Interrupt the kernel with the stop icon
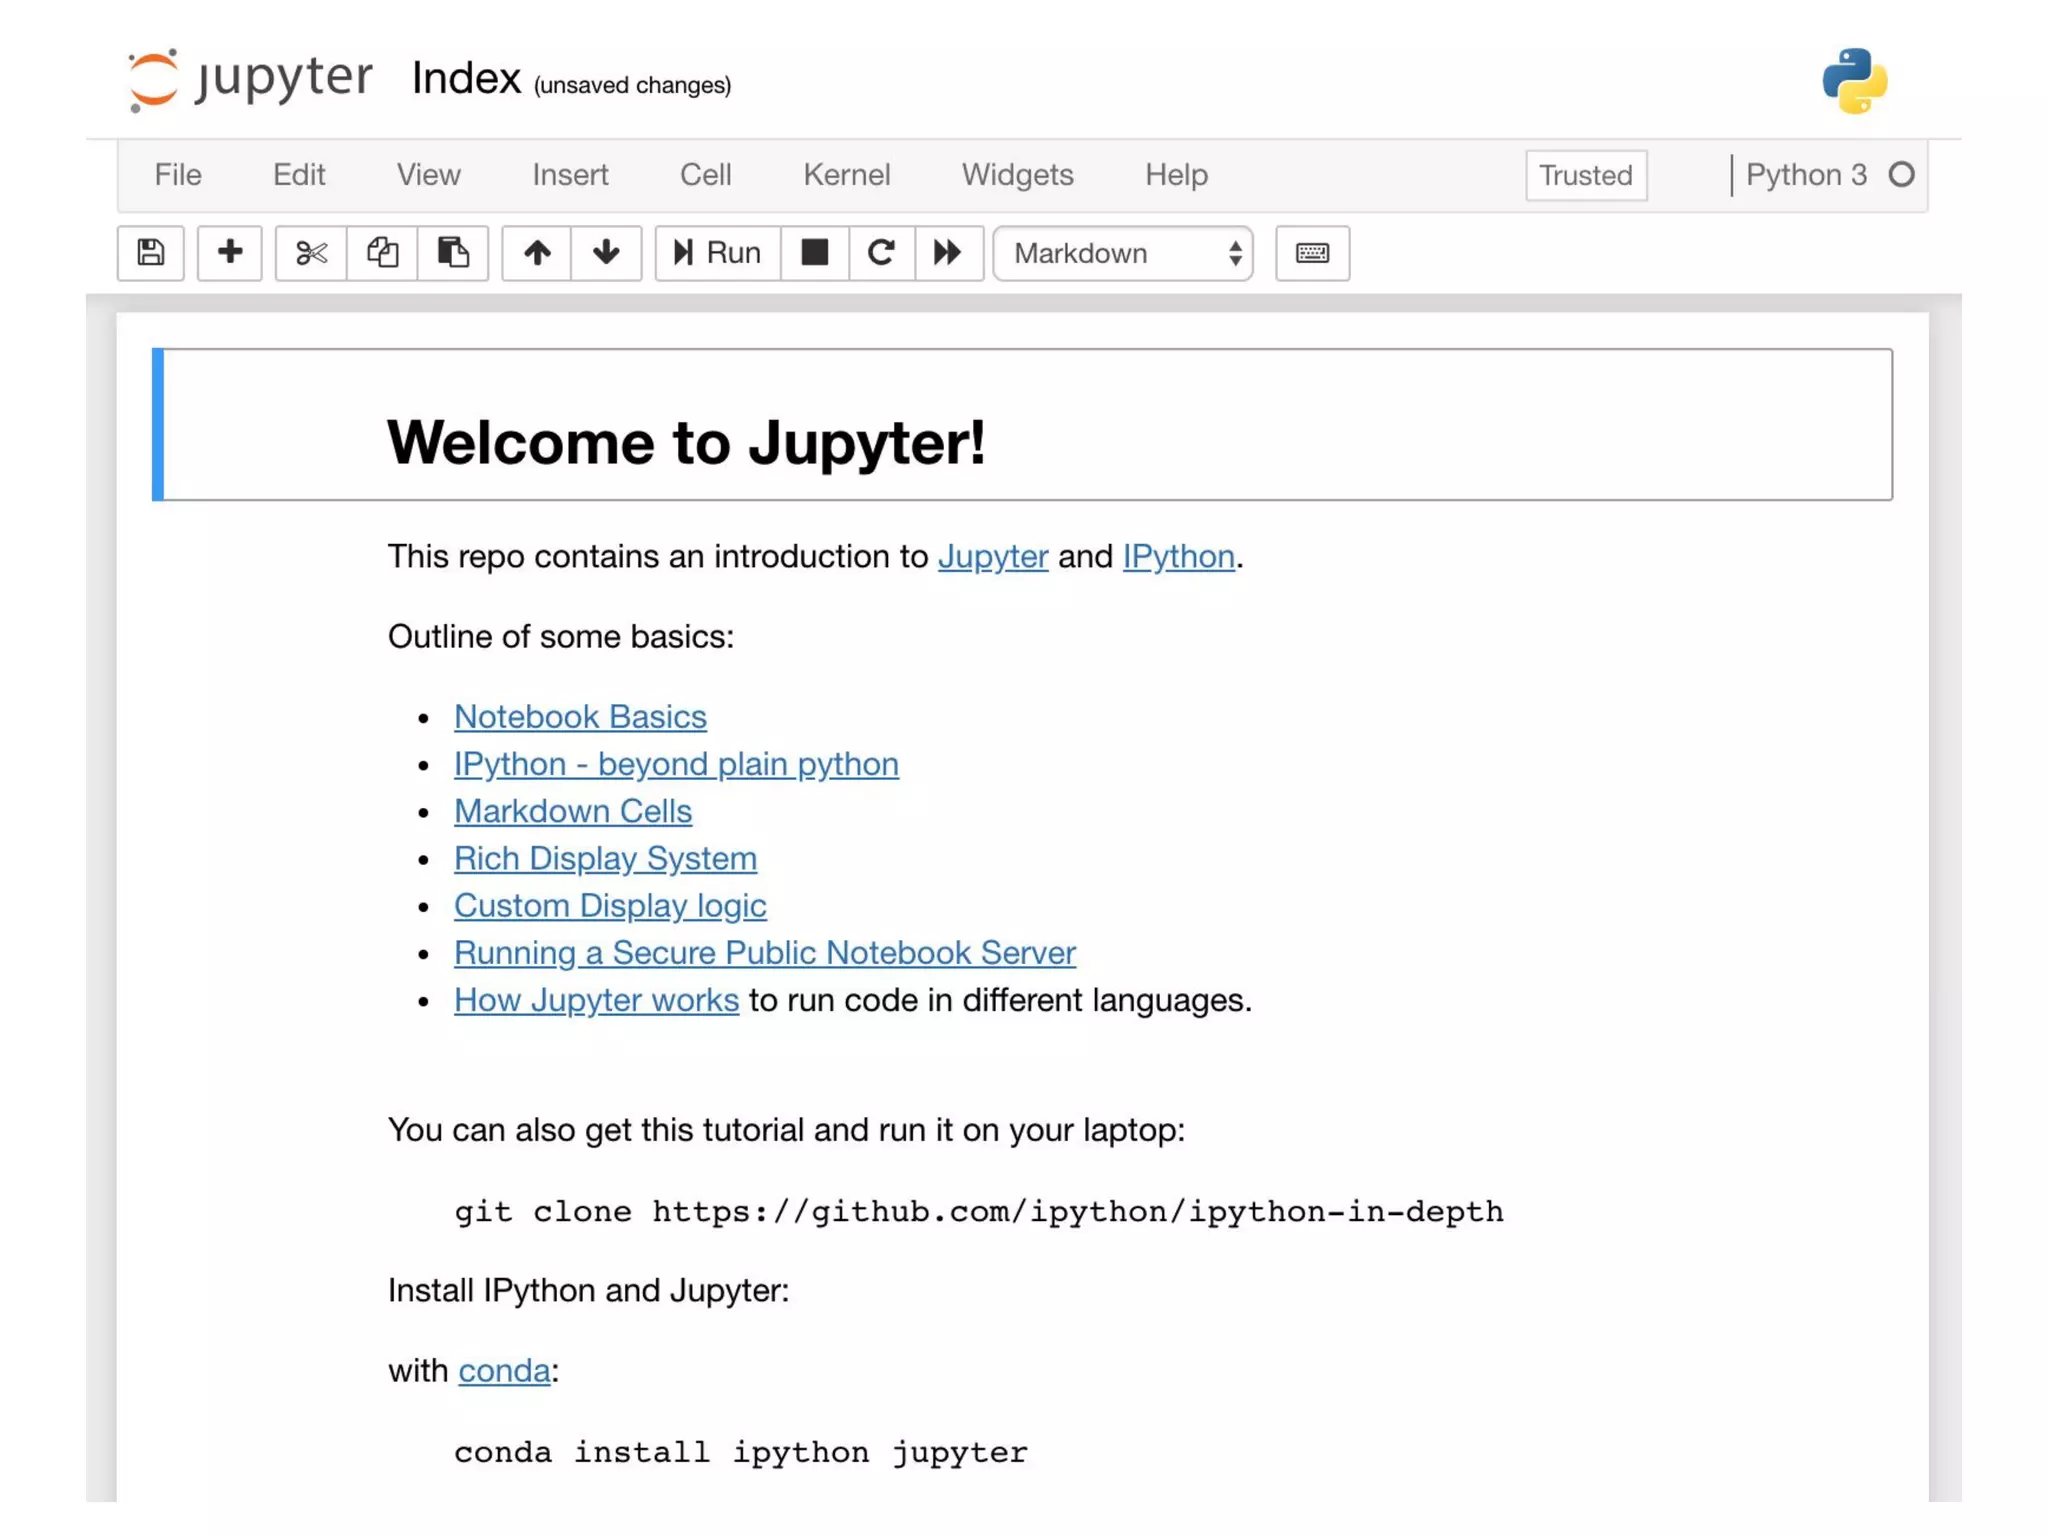This screenshot has width=2048, height=1536. [815, 253]
